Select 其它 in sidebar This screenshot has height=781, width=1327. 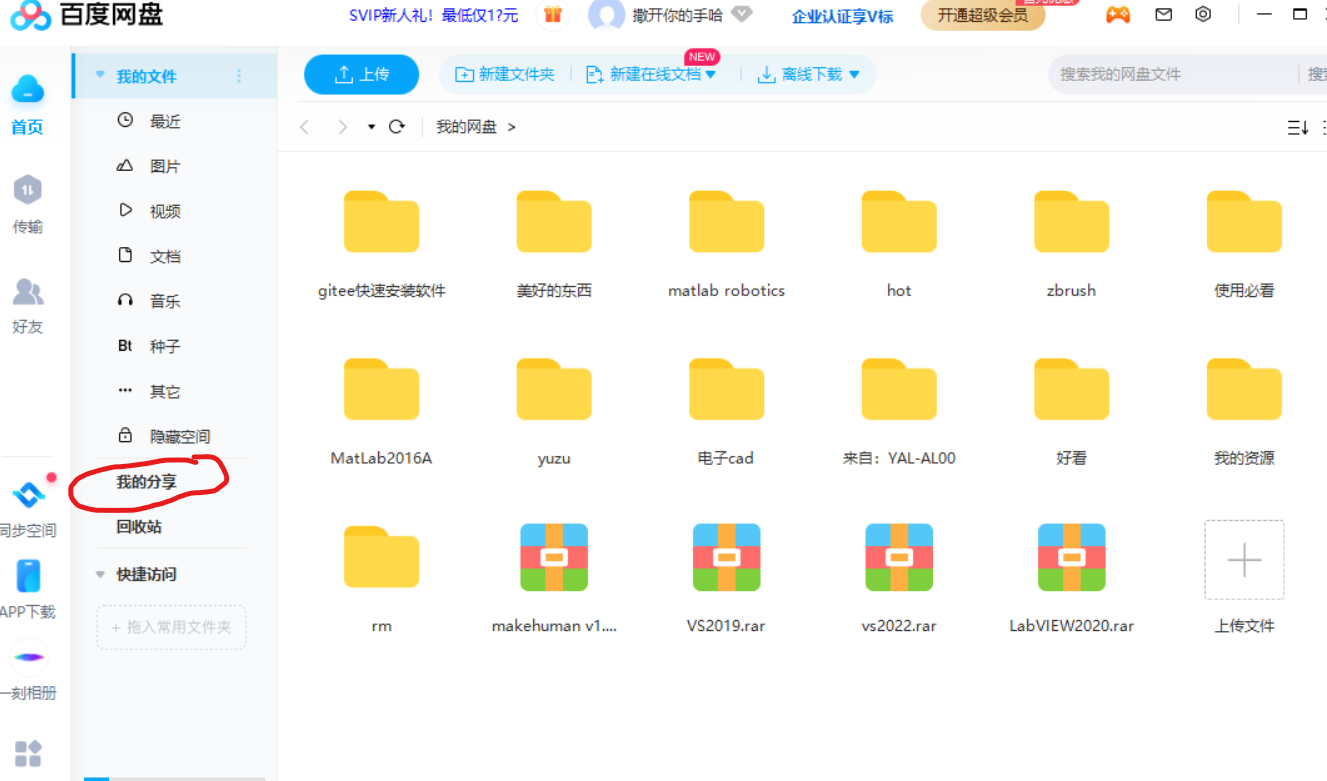coord(165,391)
